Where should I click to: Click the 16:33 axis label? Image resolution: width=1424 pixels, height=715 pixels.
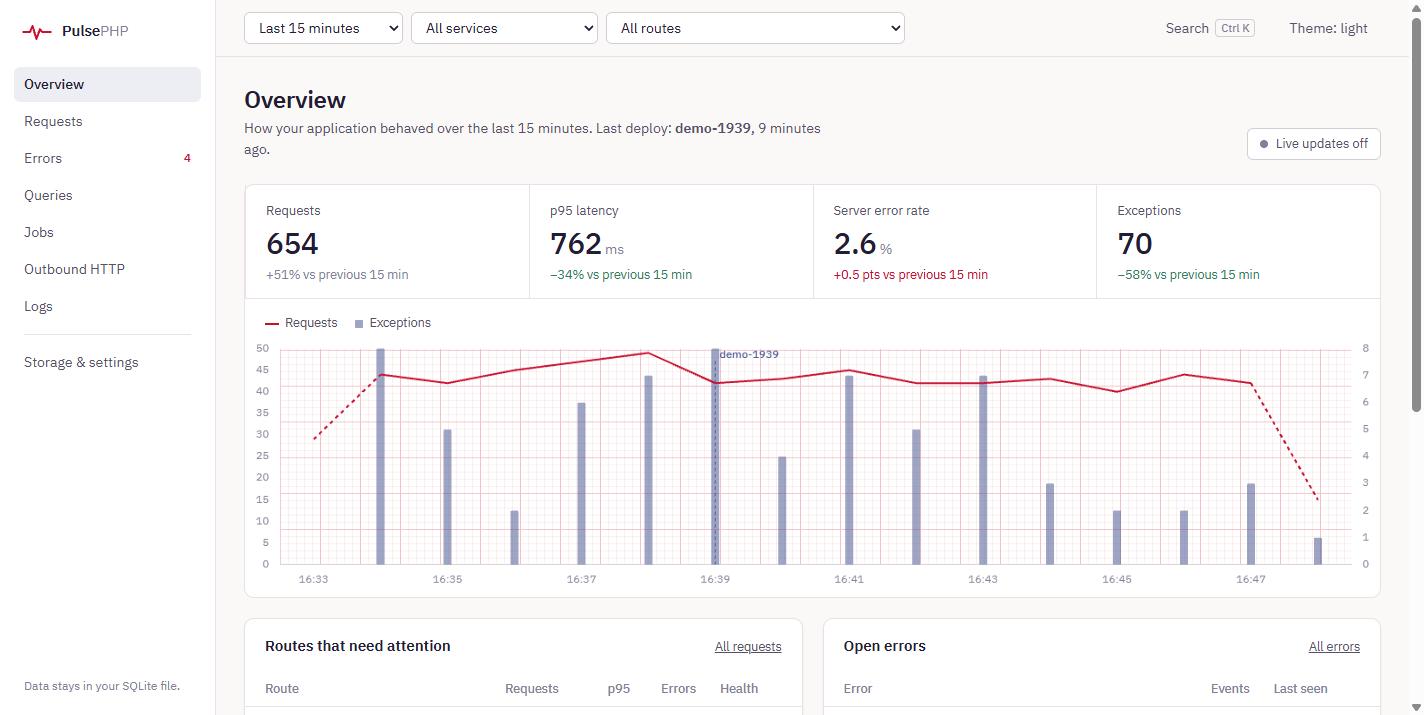[313, 579]
